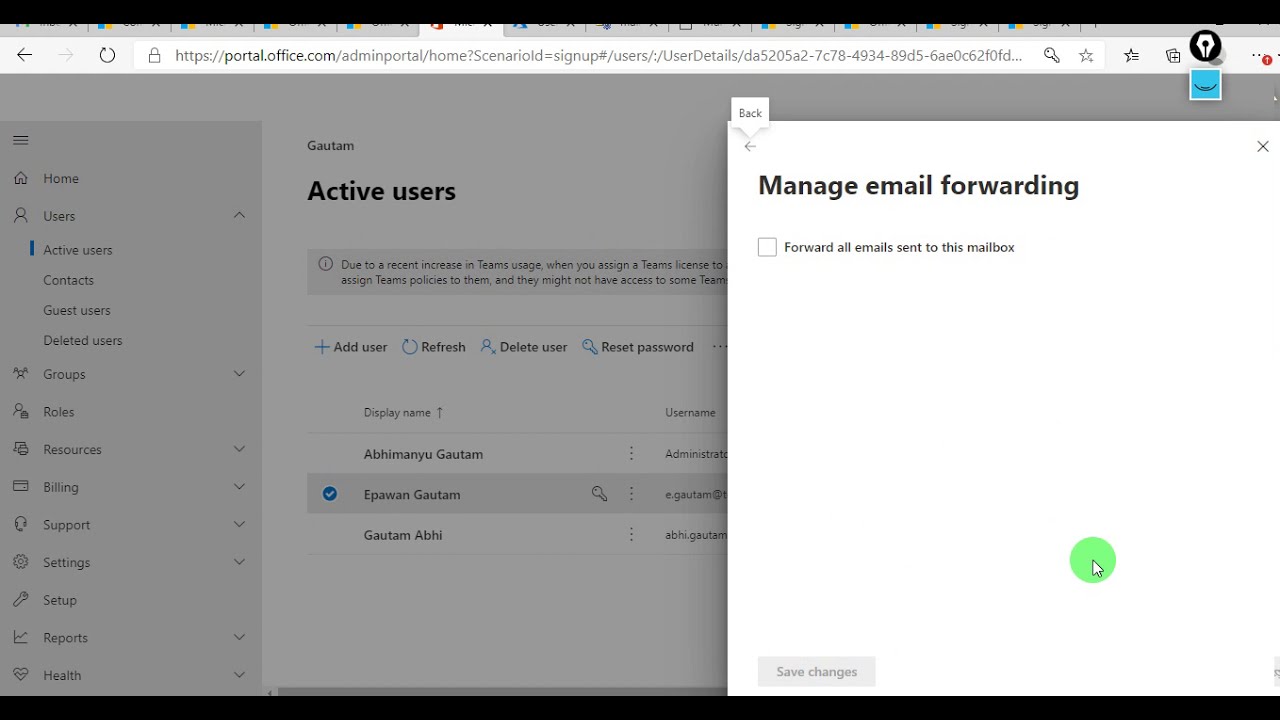Screen dimensions: 1280x720
Task: Click the back arrow in the forwarding panel
Action: coord(750,146)
